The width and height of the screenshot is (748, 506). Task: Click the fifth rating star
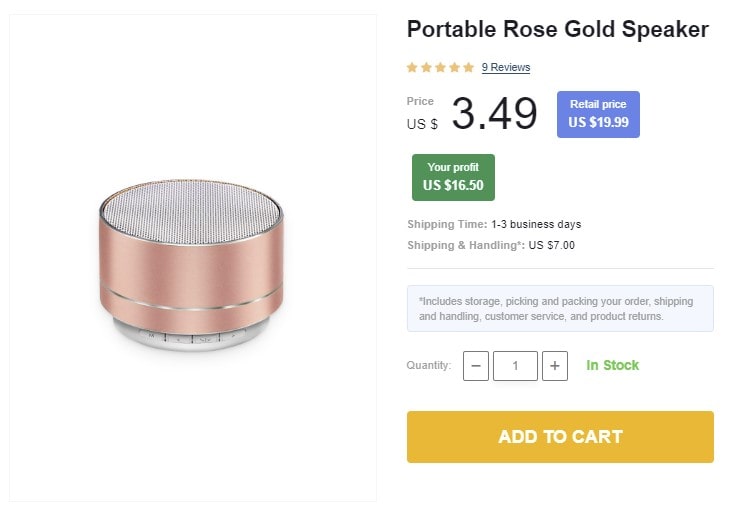468,68
